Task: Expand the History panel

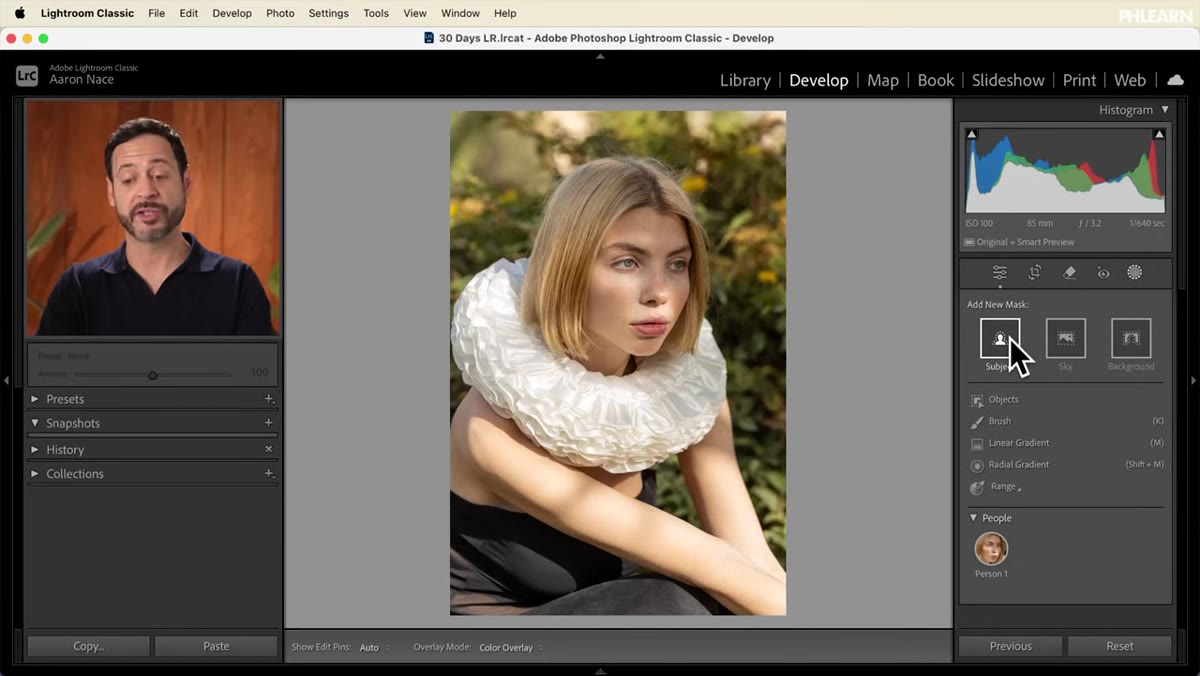Action: point(35,450)
